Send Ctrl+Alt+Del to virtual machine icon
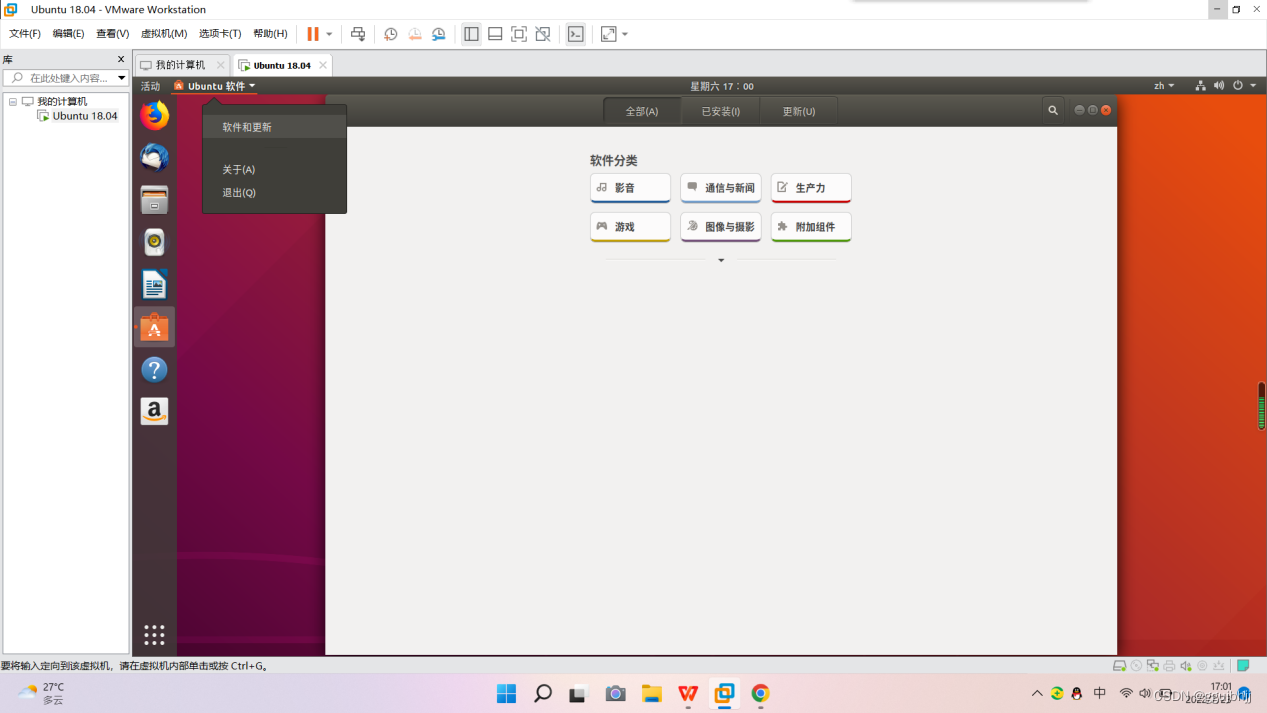This screenshot has height=713, width=1267. (358, 34)
